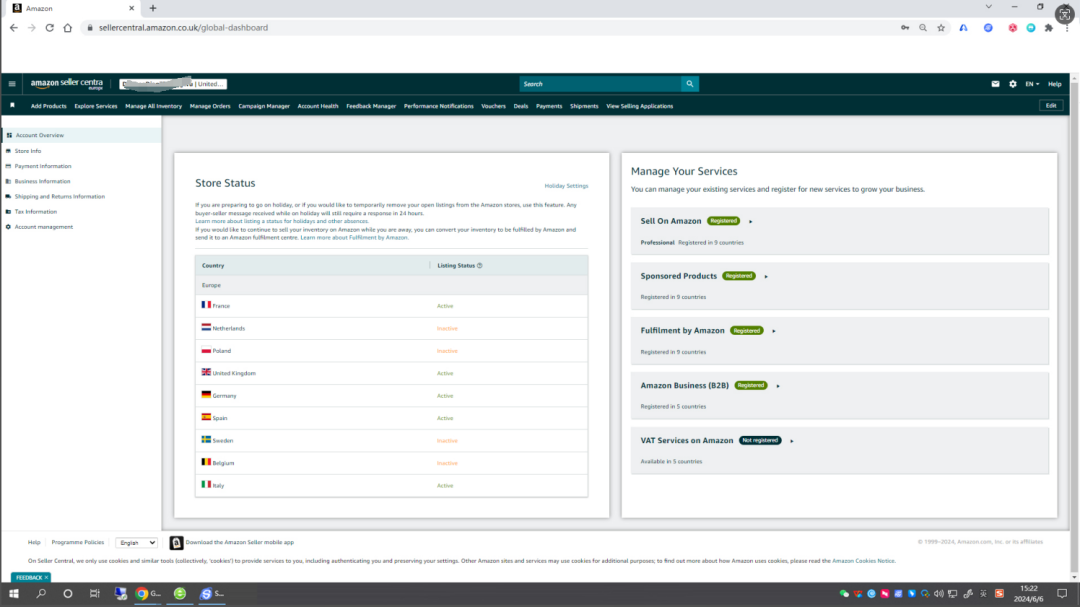Open Holiday Settings link

[x=566, y=186]
